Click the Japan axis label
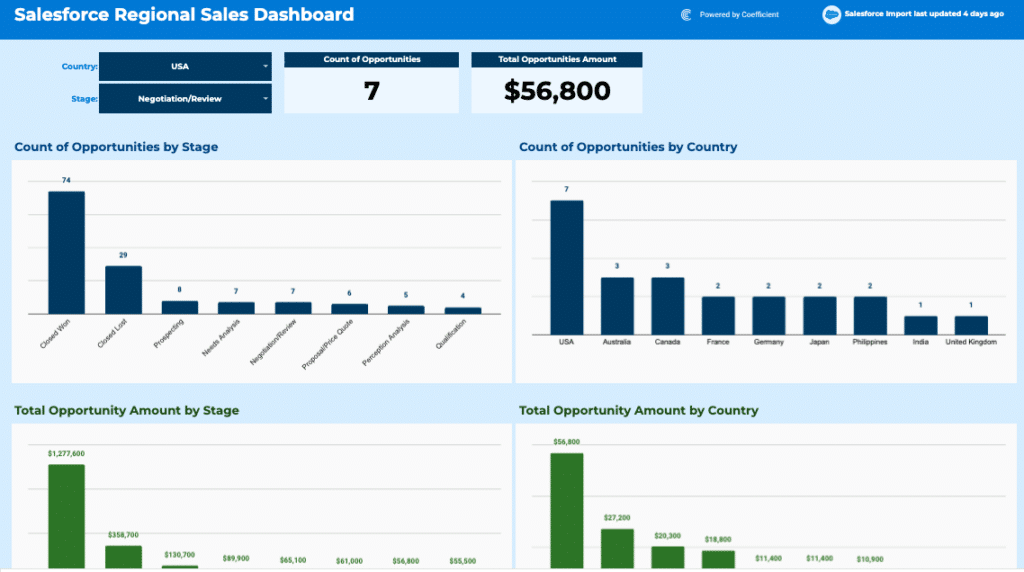1024x572 pixels. click(820, 342)
